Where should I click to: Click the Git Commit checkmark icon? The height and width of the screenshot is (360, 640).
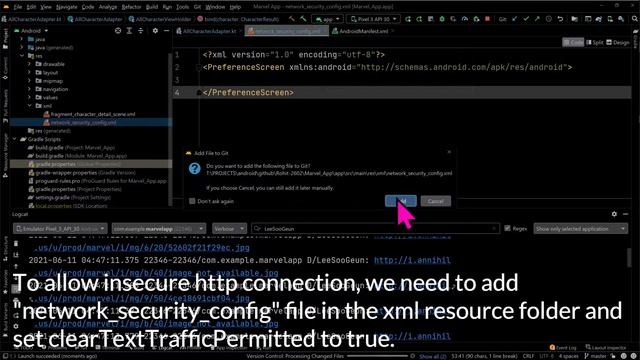pos(526,19)
